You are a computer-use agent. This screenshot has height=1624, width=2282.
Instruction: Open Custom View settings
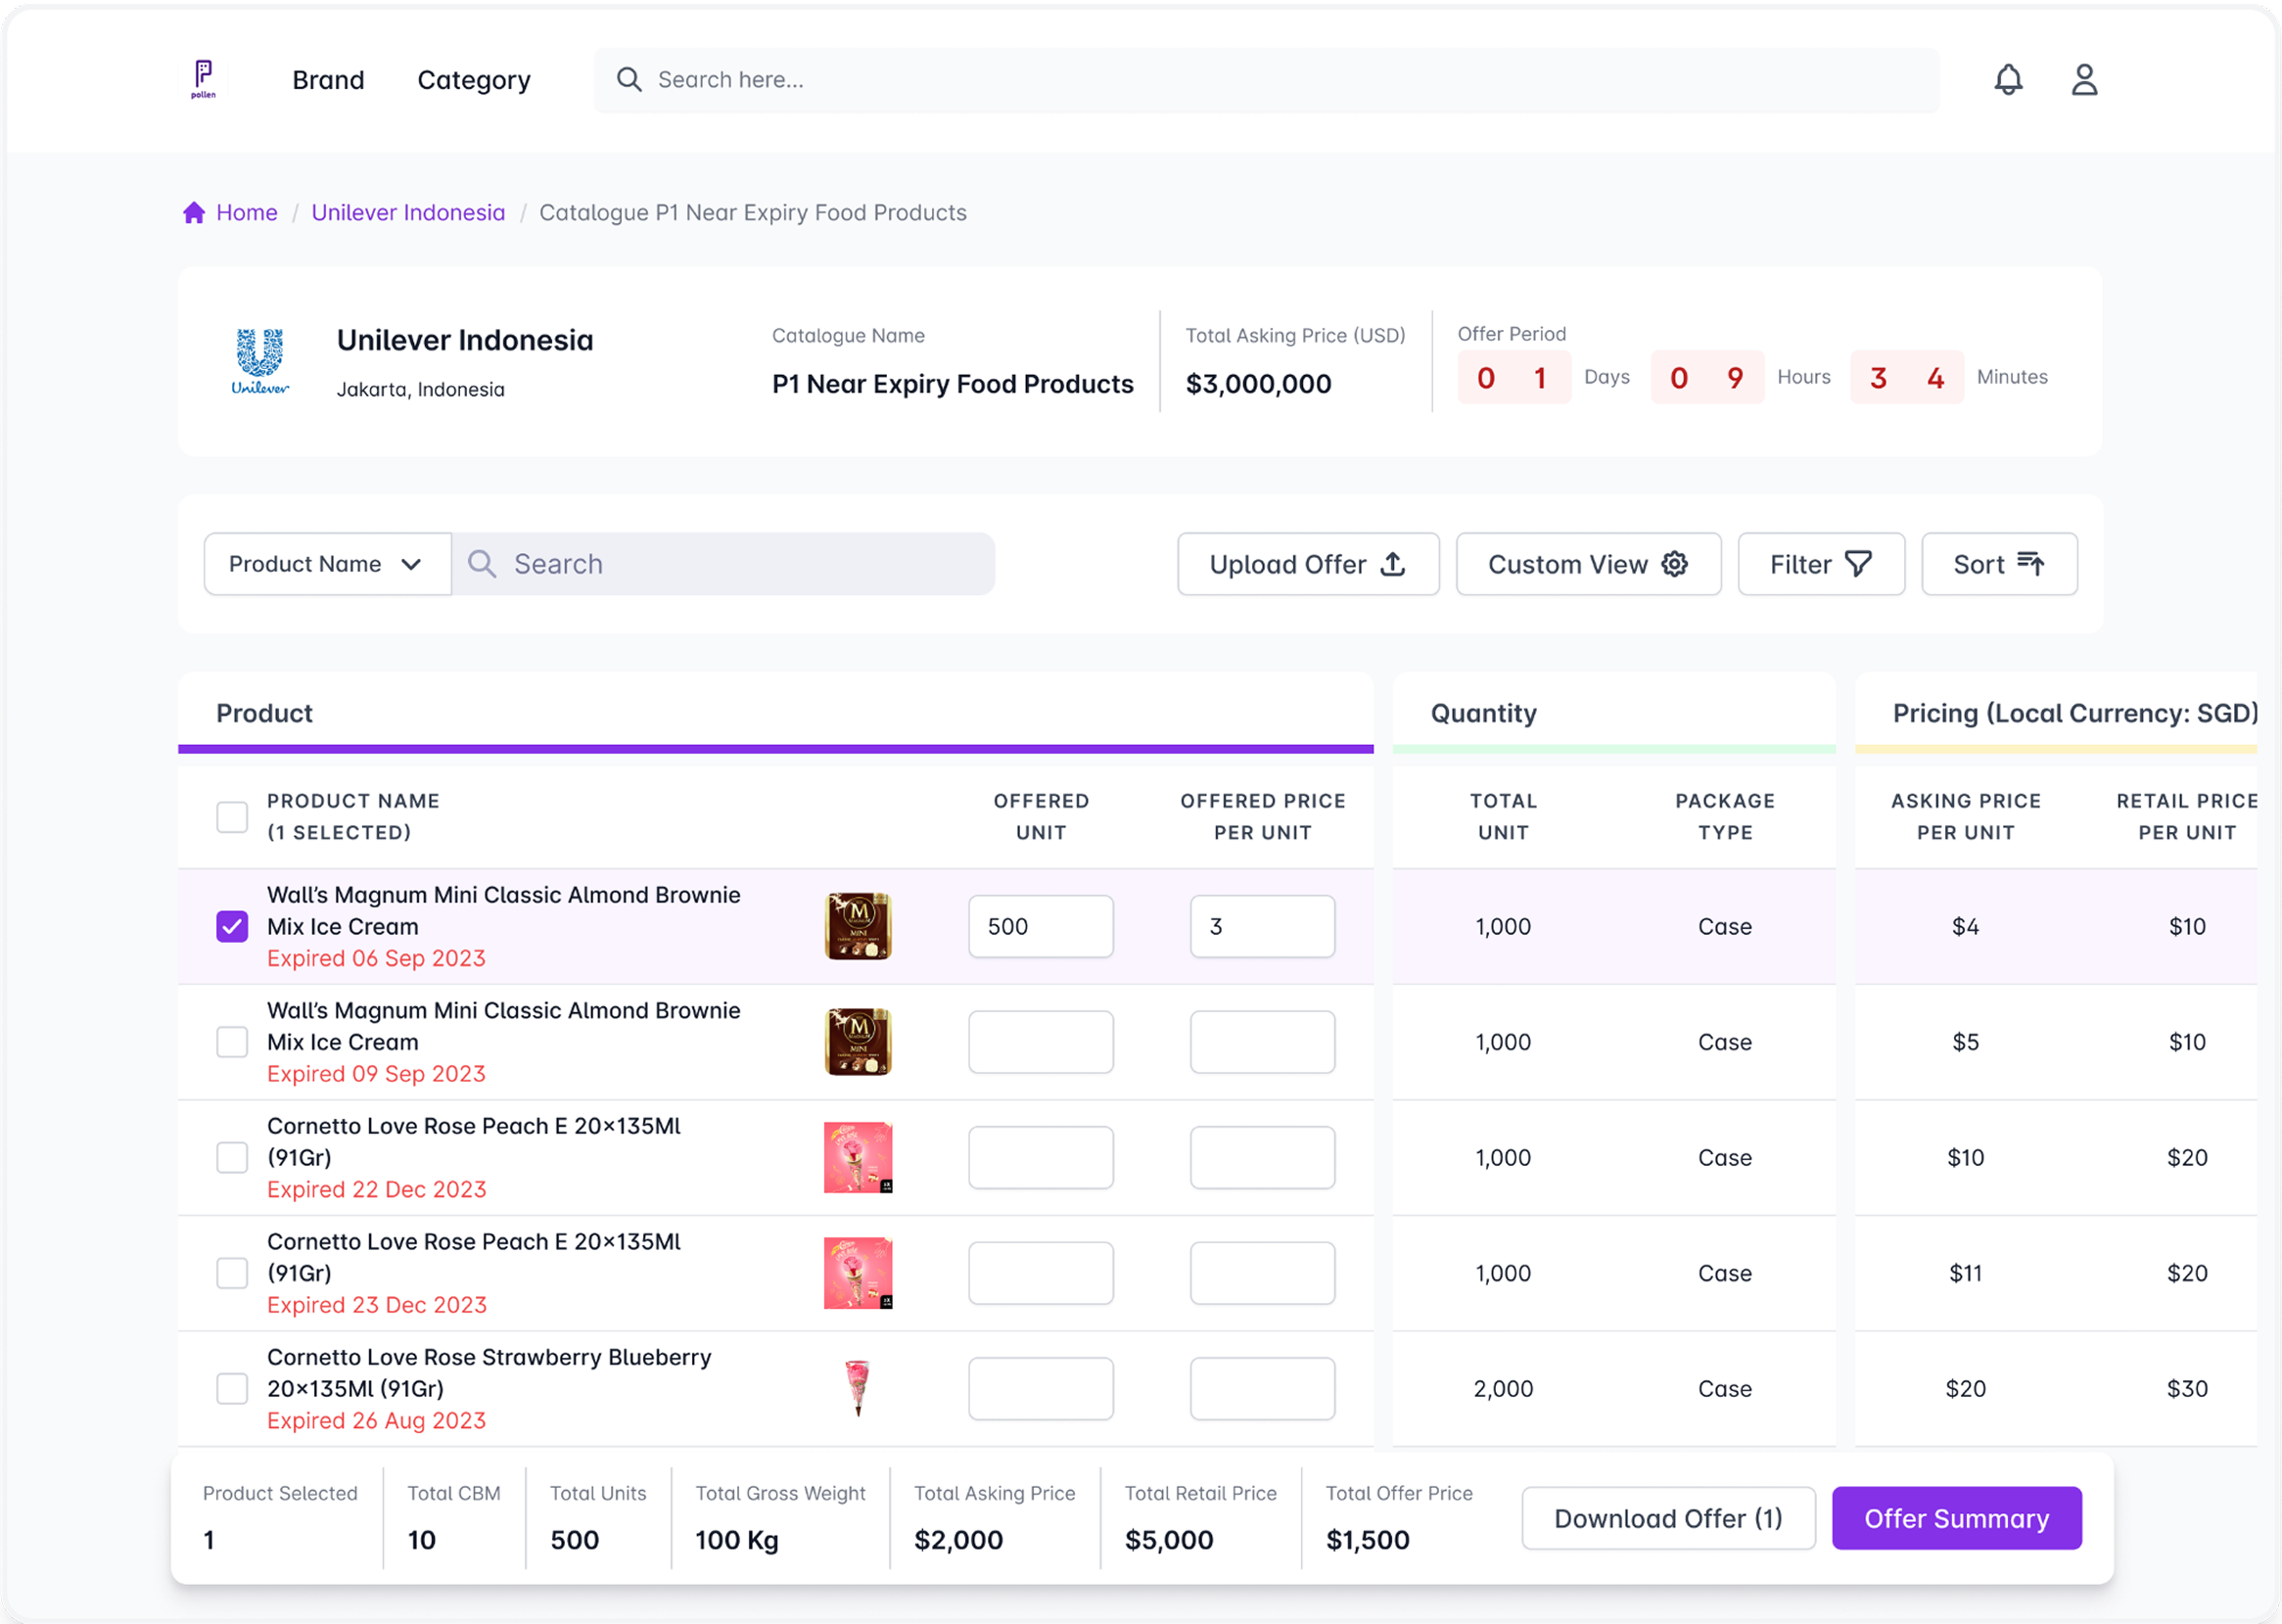click(x=1588, y=564)
